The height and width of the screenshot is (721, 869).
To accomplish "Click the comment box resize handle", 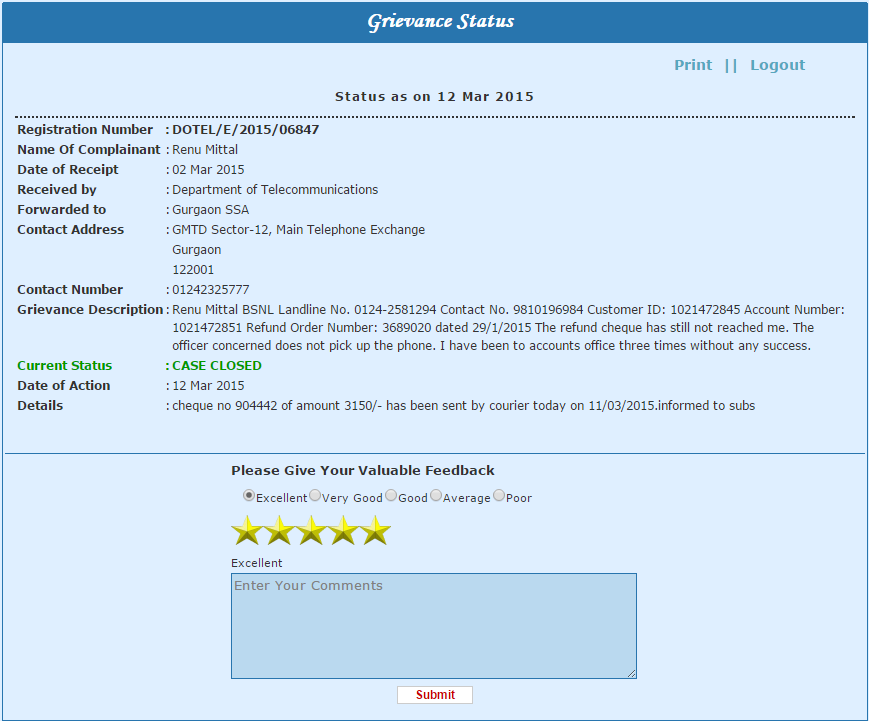I will [631, 674].
